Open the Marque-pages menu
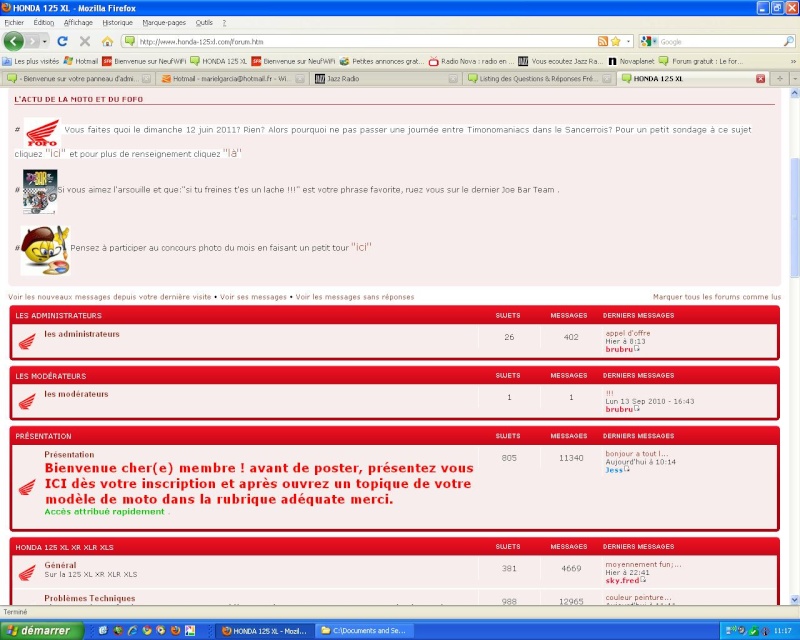 [x=164, y=22]
